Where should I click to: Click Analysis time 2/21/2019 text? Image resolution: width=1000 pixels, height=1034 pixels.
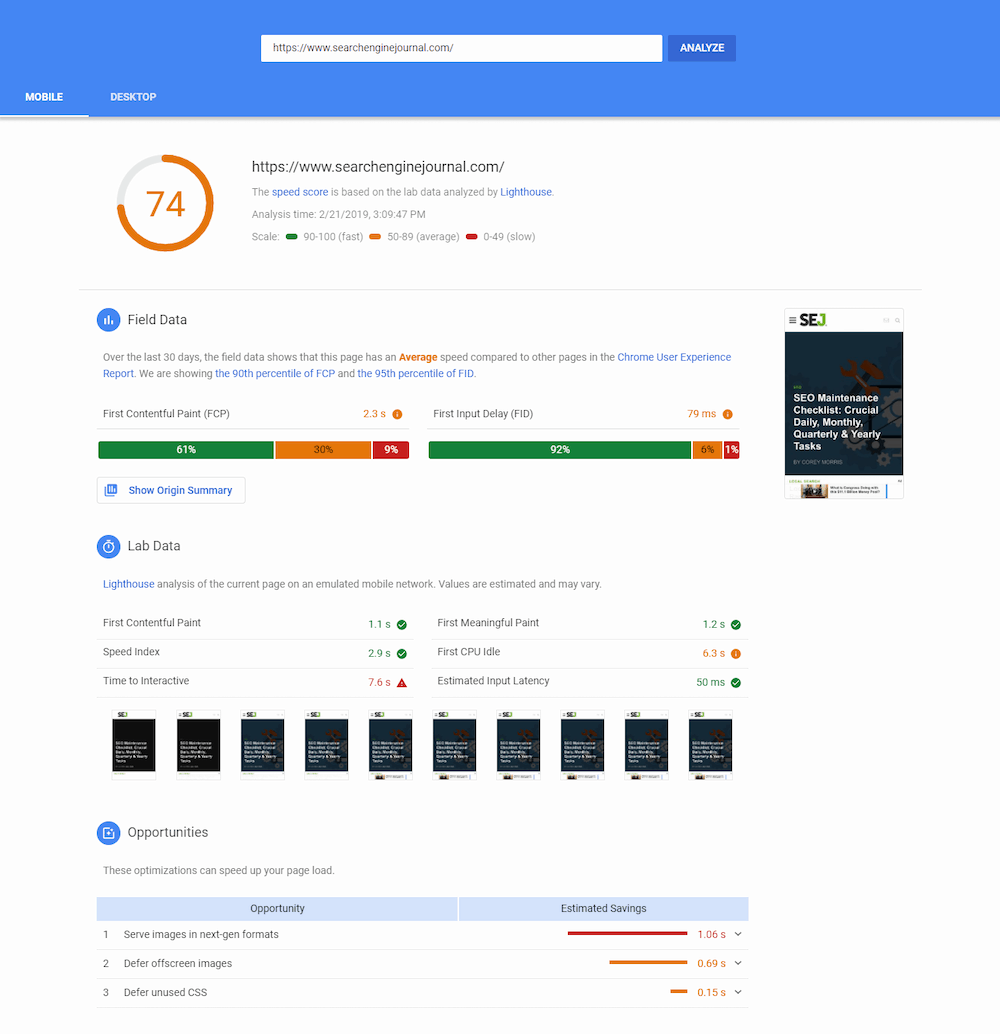338,214
